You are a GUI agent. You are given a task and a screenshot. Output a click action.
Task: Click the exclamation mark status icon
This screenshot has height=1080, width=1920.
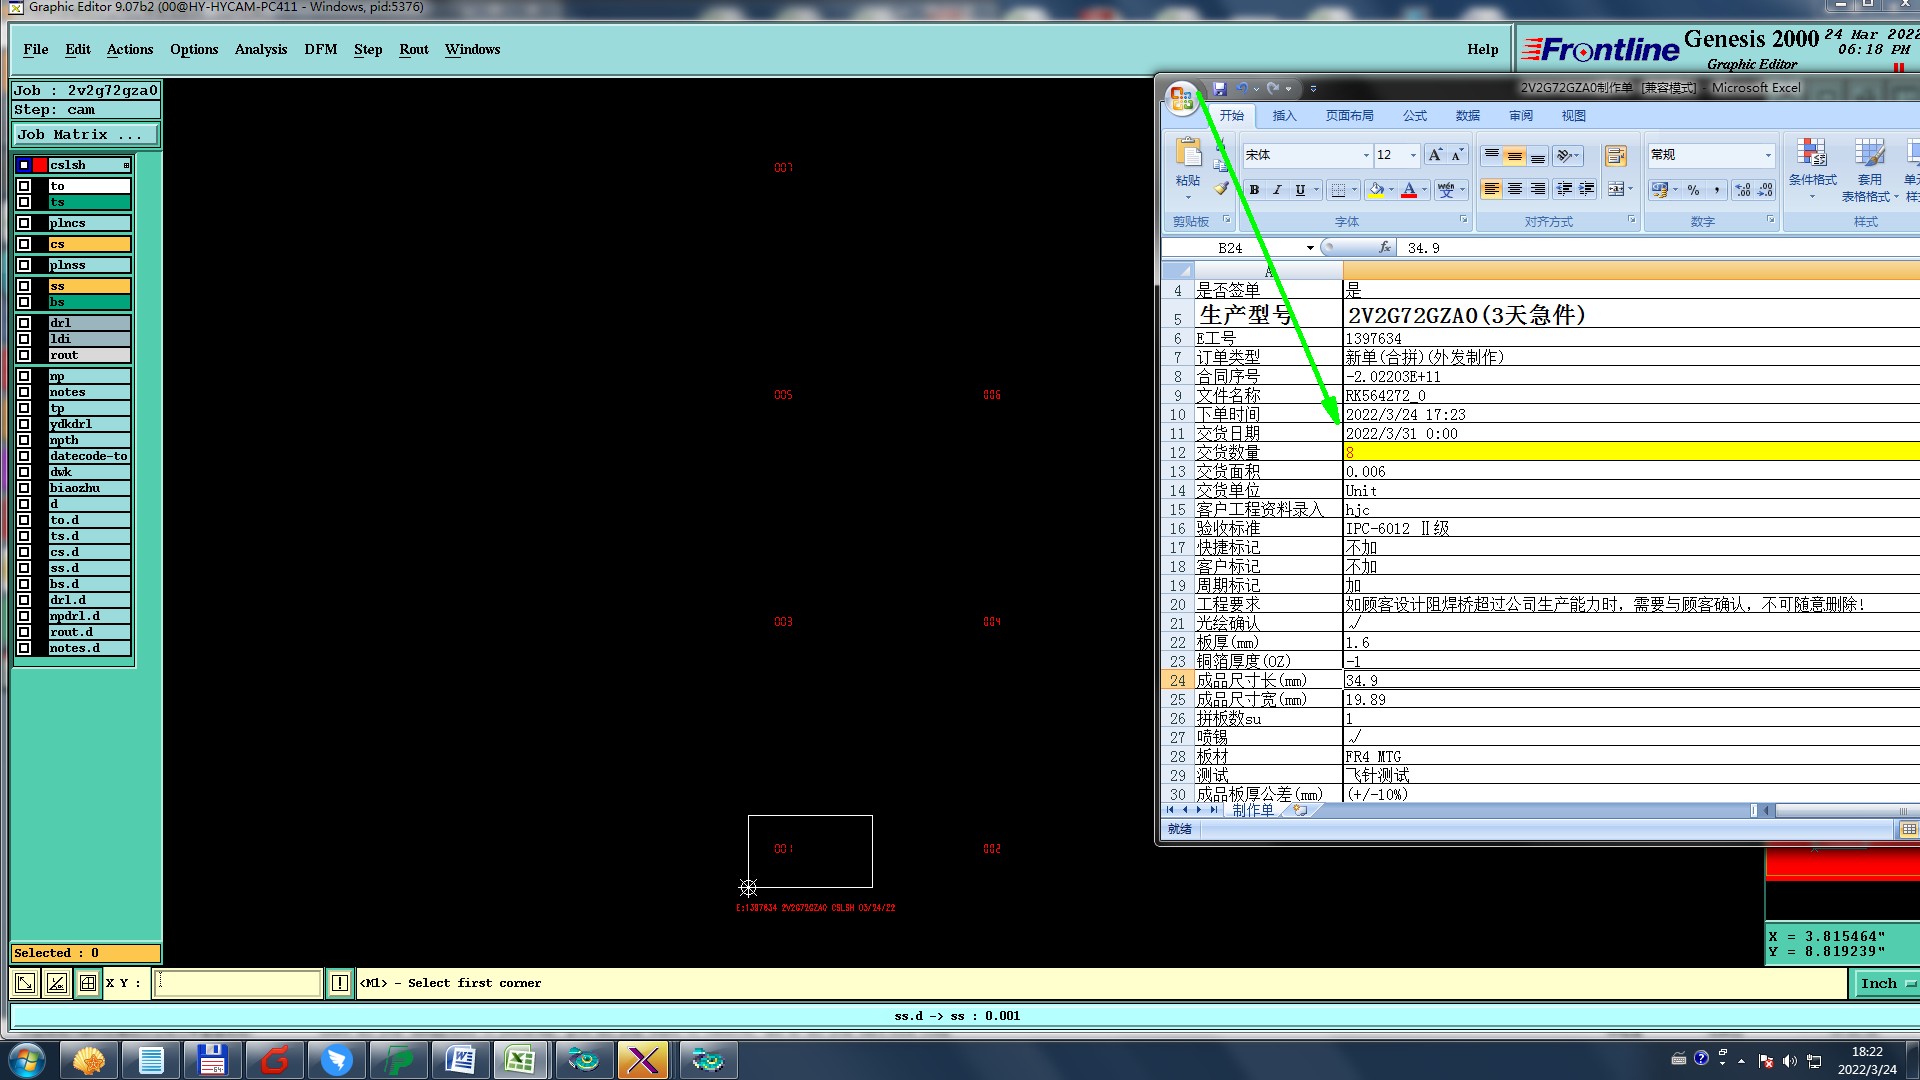pos(340,983)
